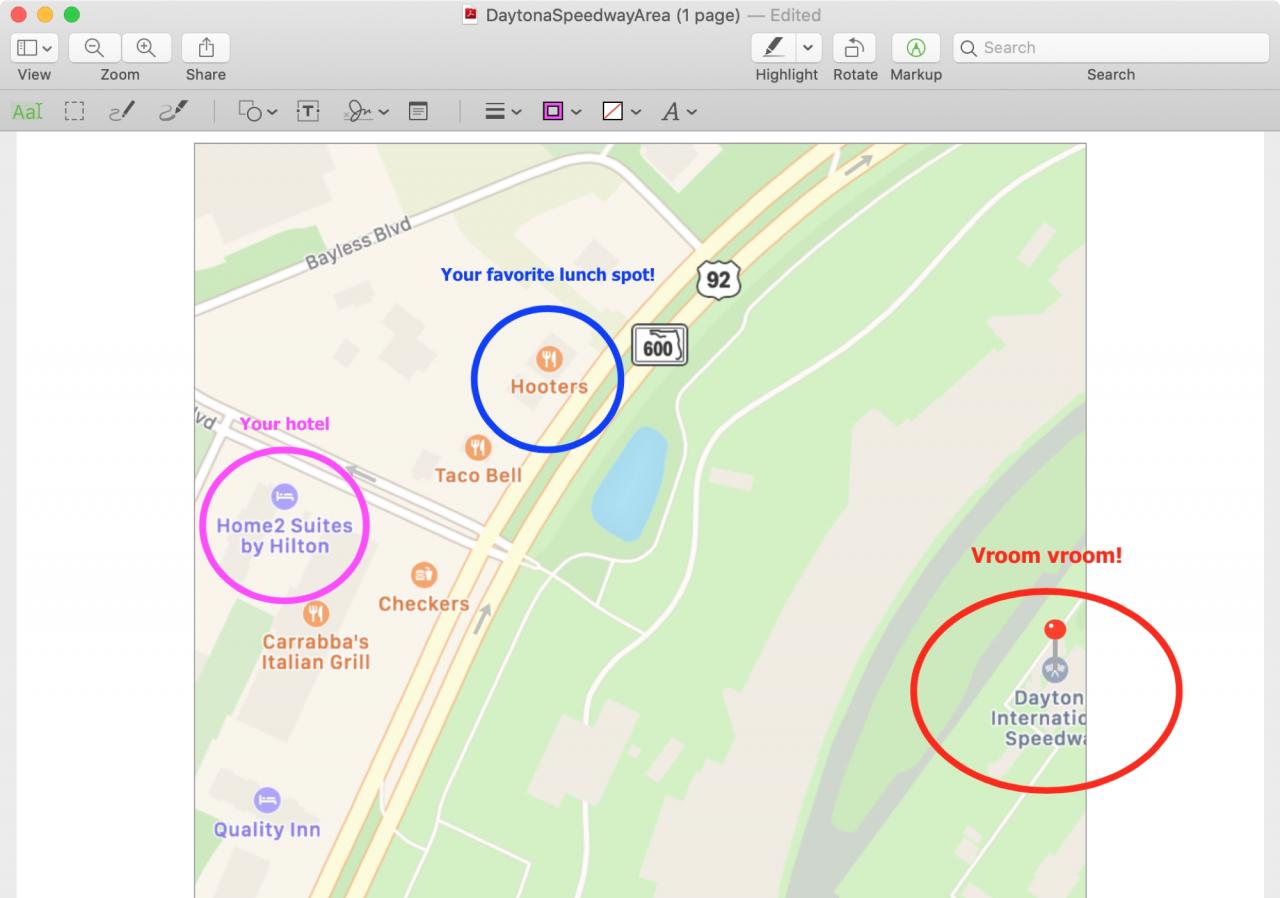This screenshot has height=898, width=1280.
Task: Open the Text Style menu
Action: [679, 112]
